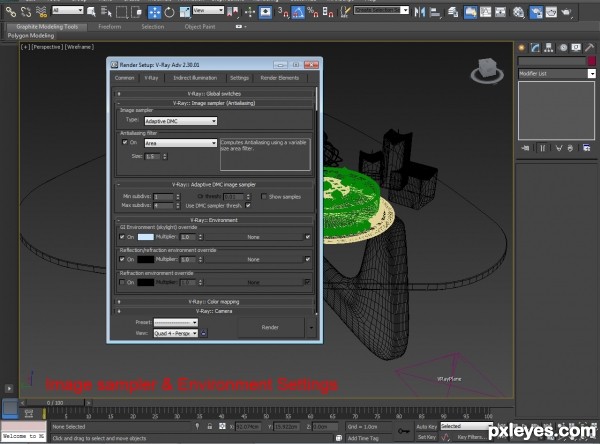Open the Display command panel icon
This screenshot has height=444, width=600.
[x=576, y=48]
